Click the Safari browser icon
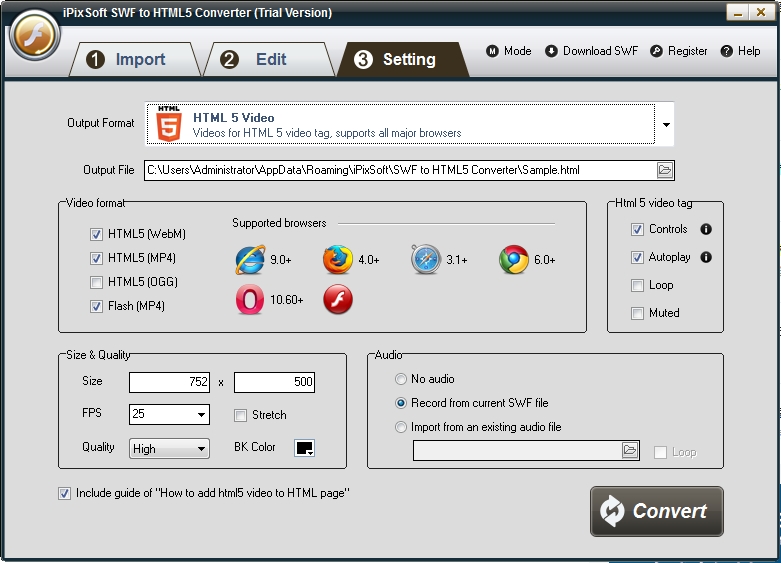The width and height of the screenshot is (781, 563). coord(425,260)
